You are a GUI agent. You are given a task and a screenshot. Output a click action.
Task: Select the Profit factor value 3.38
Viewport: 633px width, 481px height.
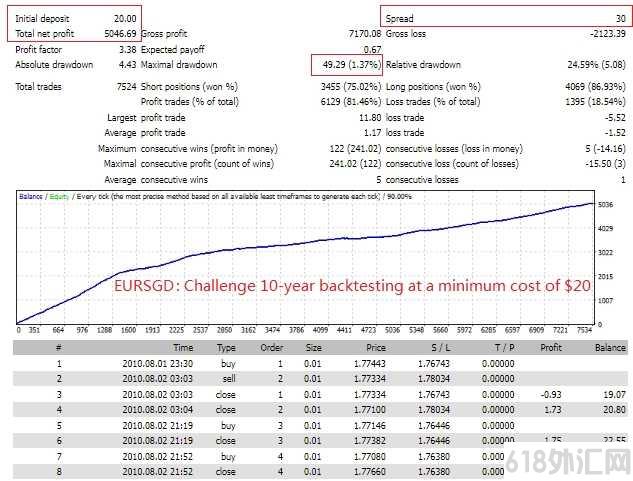tap(128, 50)
